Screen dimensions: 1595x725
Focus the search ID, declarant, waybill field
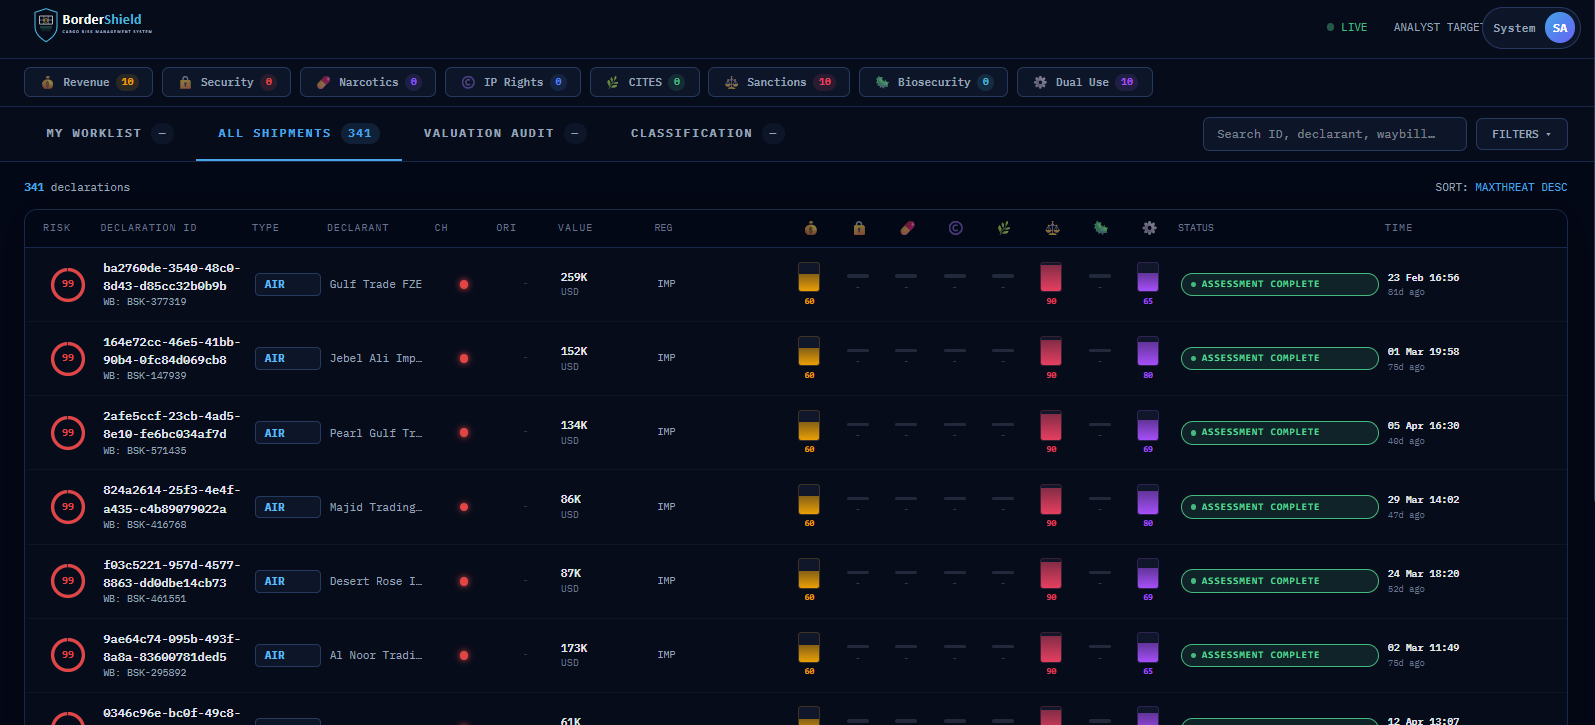click(1334, 134)
